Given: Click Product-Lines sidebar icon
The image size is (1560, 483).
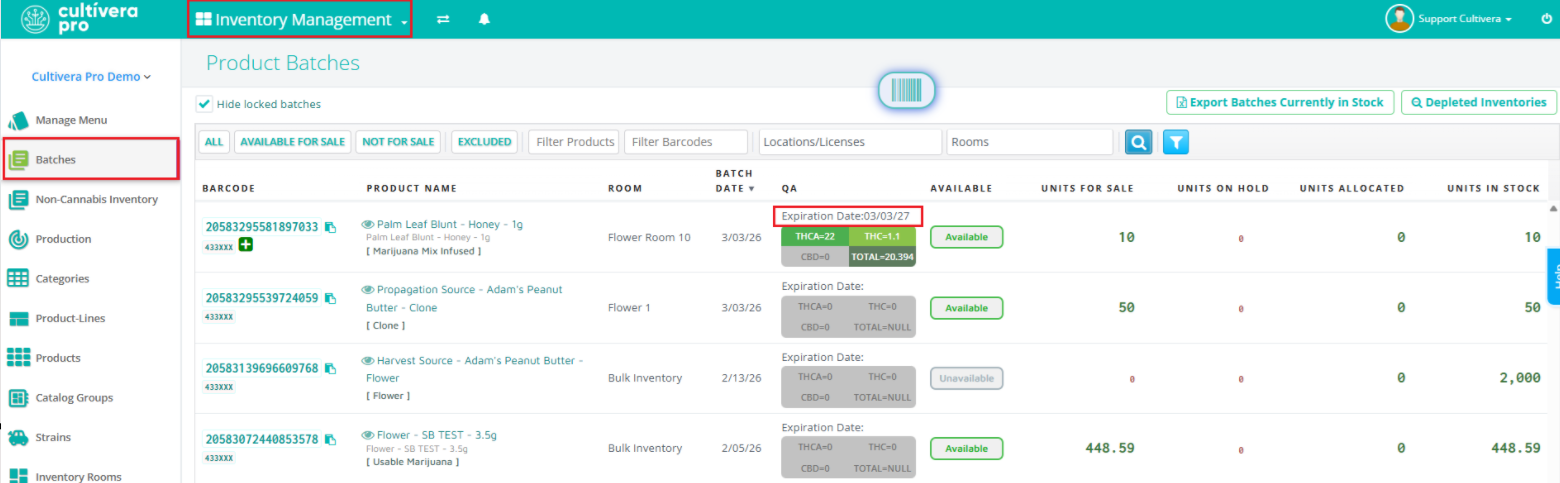Looking at the screenshot, I should [x=18, y=318].
